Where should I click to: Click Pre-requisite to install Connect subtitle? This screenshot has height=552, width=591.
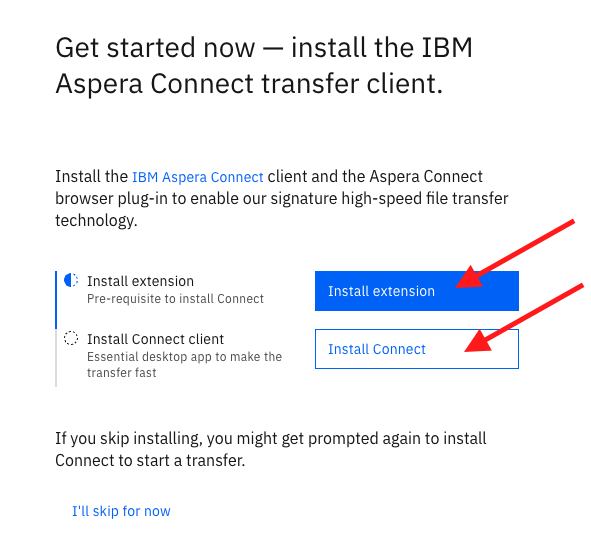tap(175, 299)
